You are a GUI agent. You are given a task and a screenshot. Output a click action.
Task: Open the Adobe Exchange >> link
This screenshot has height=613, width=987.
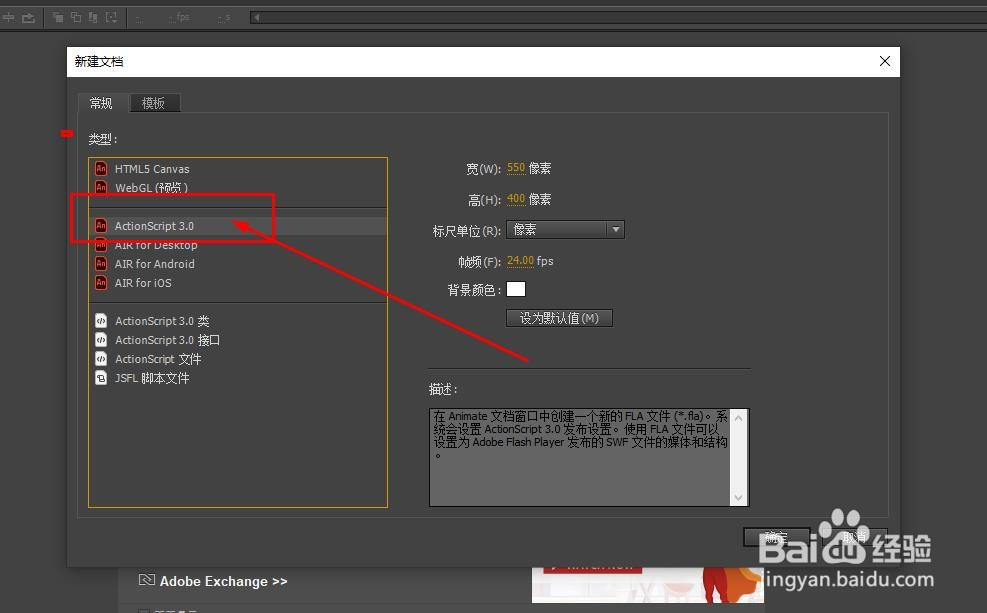[223, 582]
